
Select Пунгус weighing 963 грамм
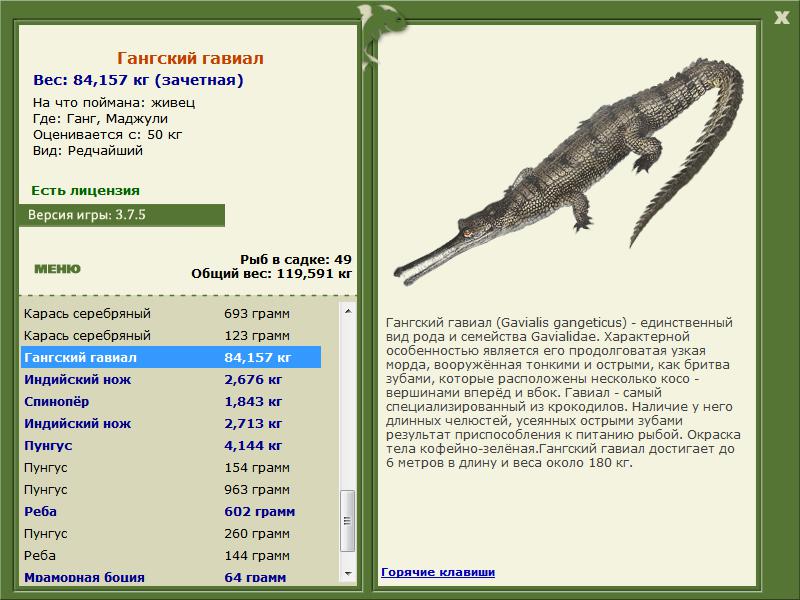click(x=171, y=489)
